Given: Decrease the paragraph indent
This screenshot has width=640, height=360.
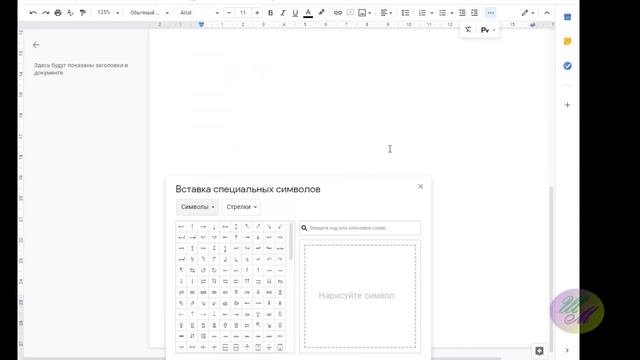Looking at the screenshot, I should pyautogui.click(x=462, y=13).
